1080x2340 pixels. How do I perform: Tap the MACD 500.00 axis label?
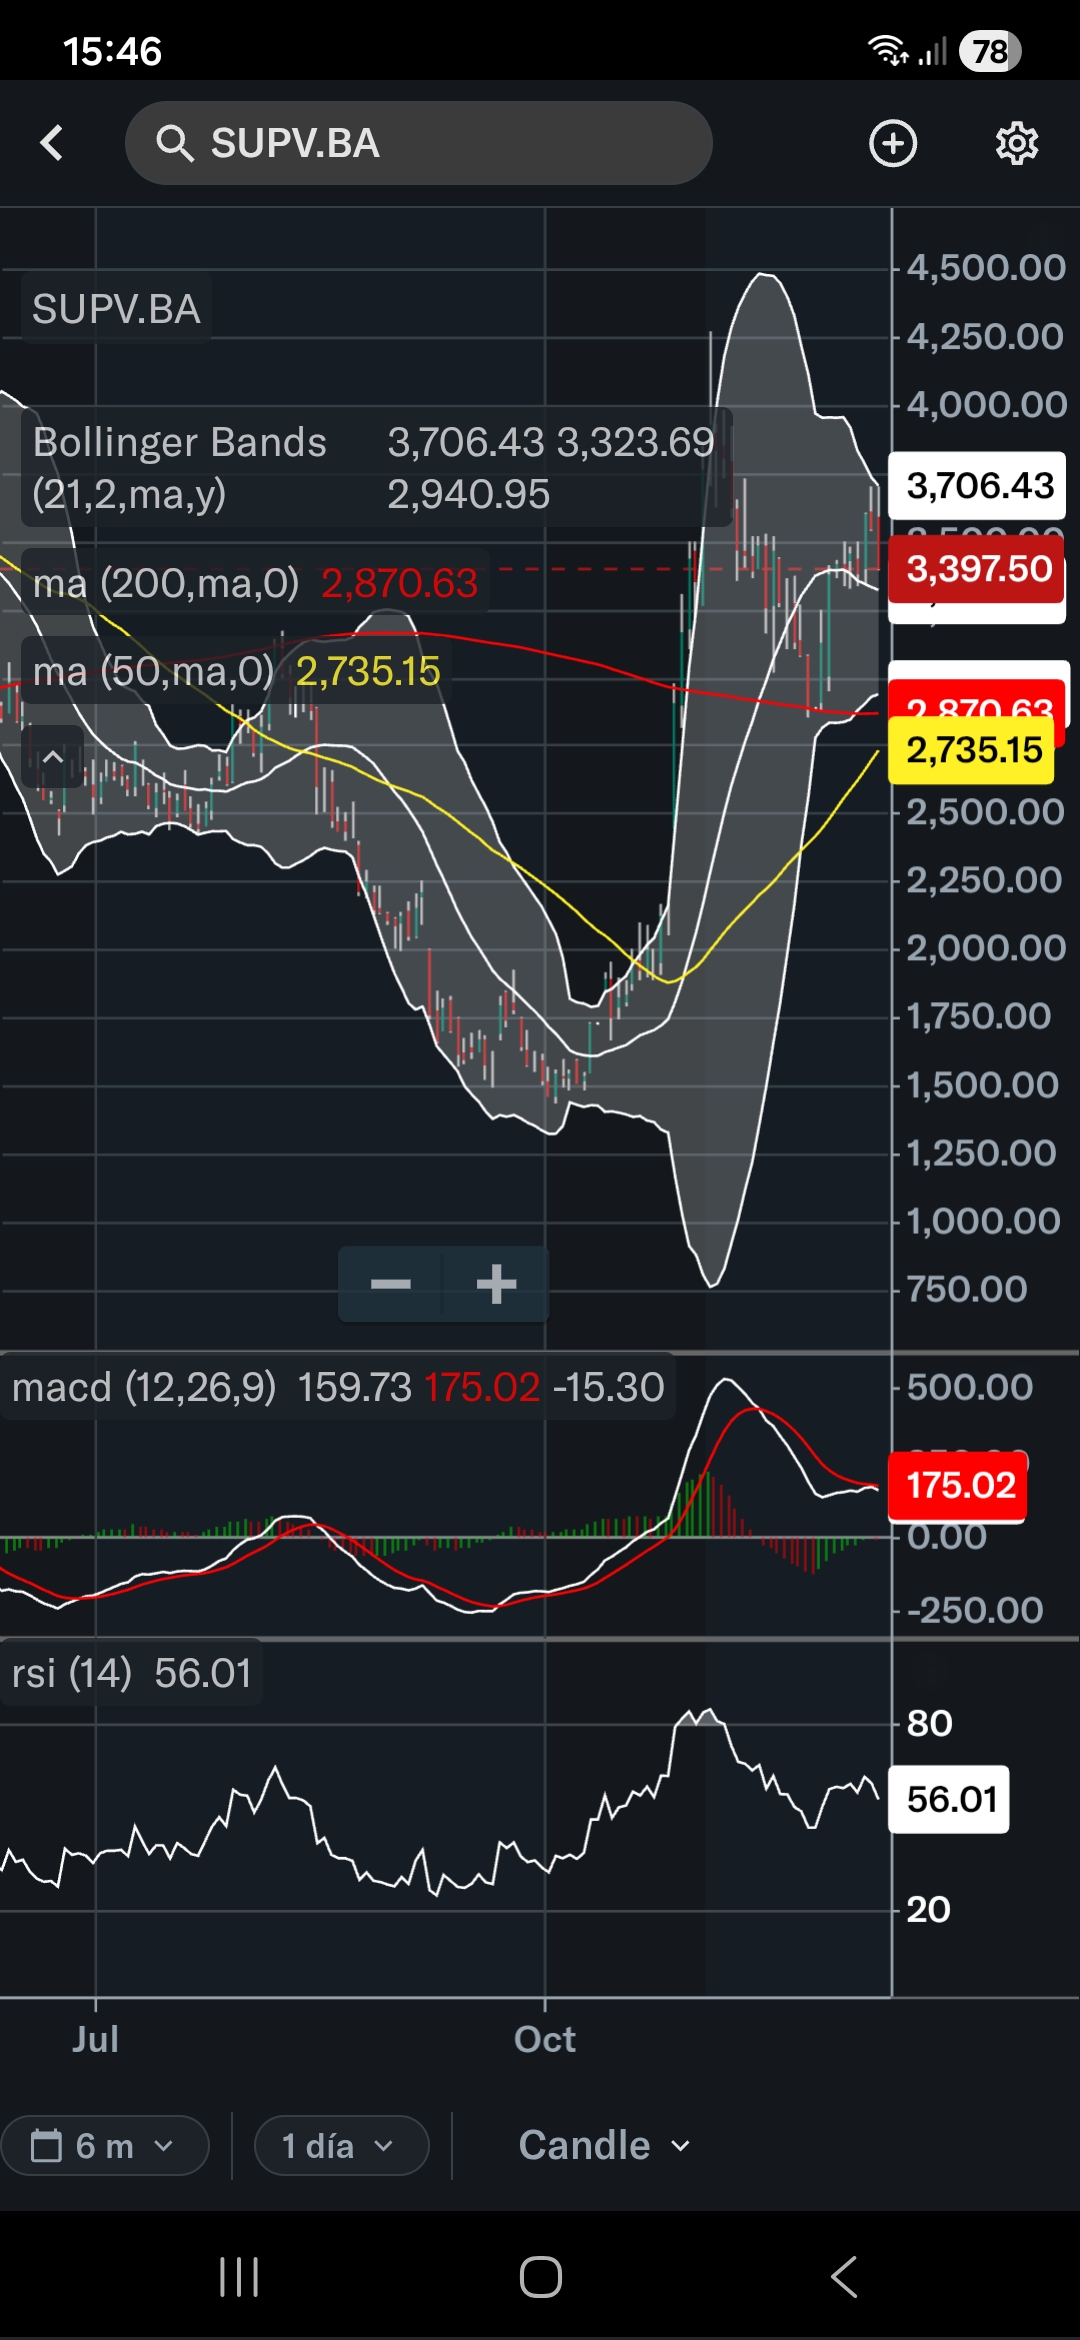pos(969,1387)
